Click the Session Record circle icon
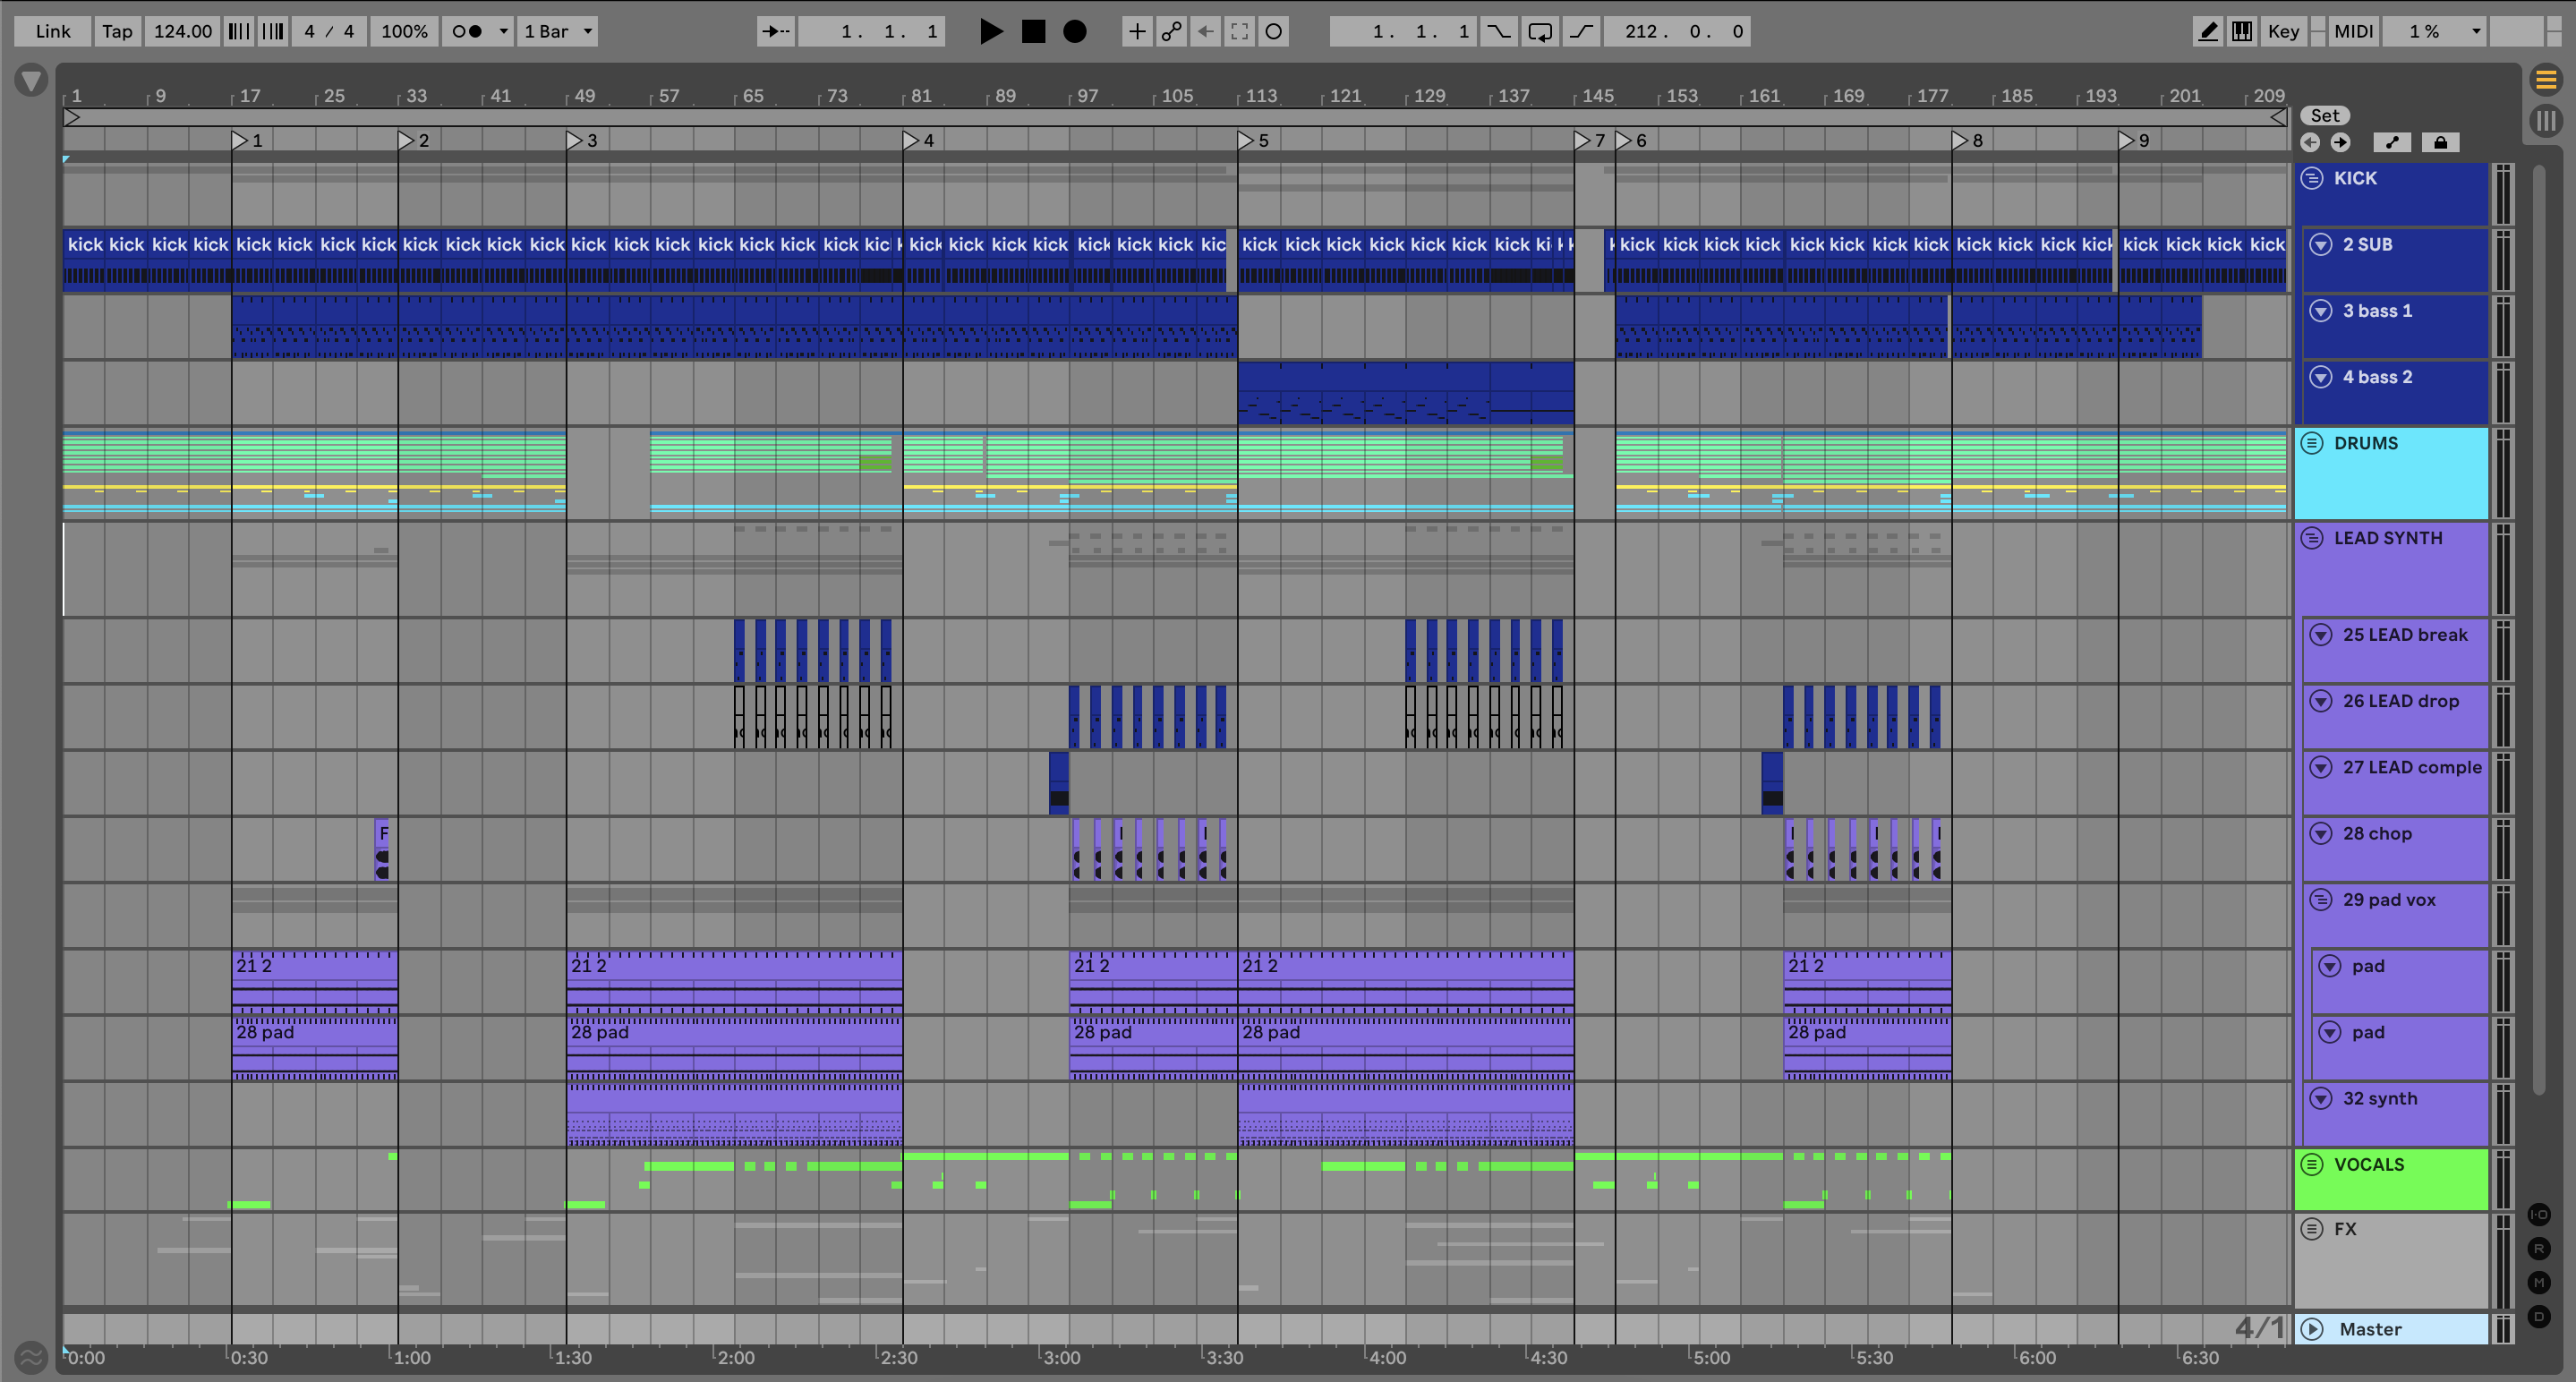2576x1382 pixels. (x=1273, y=31)
